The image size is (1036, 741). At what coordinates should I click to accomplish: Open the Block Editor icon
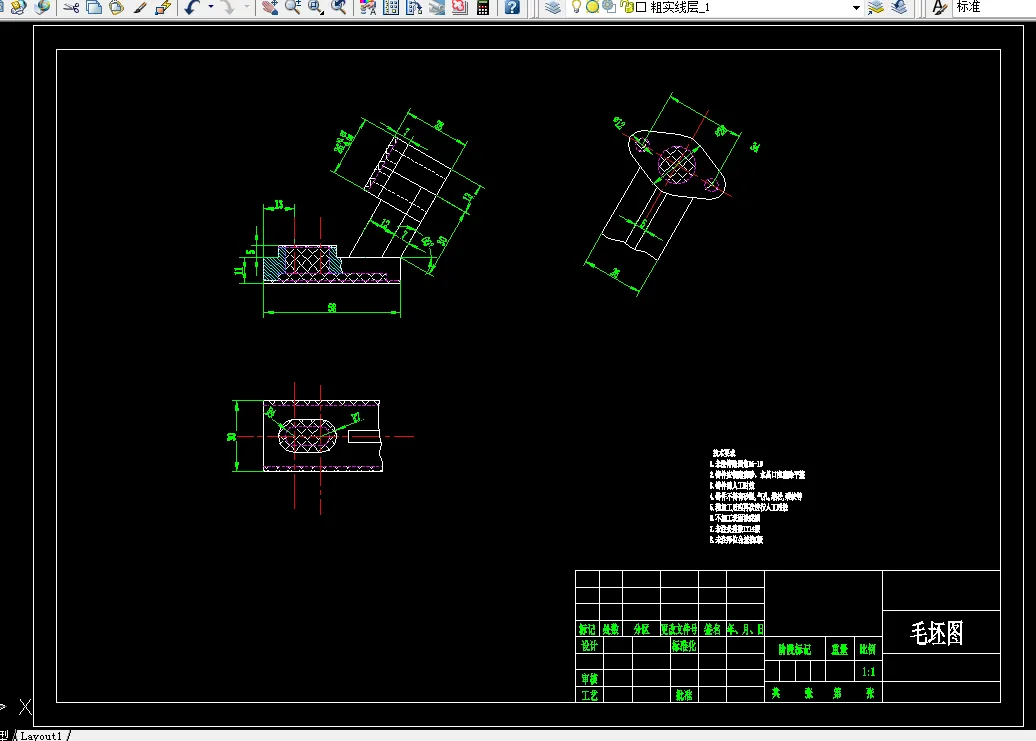[163, 7]
